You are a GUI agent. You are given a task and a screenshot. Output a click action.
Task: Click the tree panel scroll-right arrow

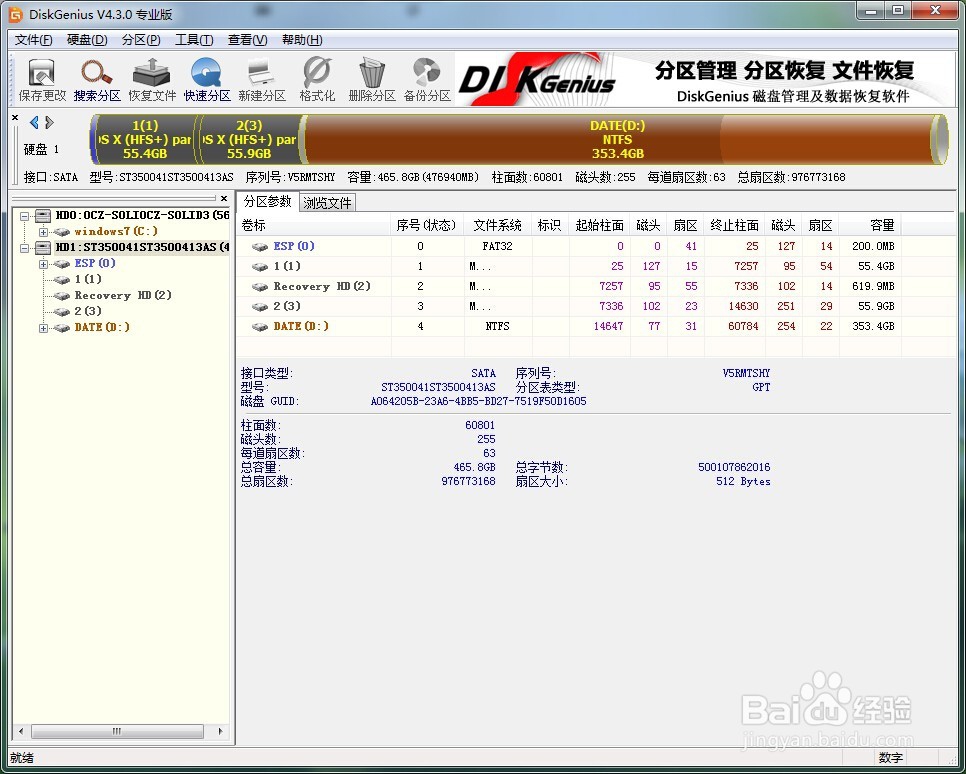221,731
